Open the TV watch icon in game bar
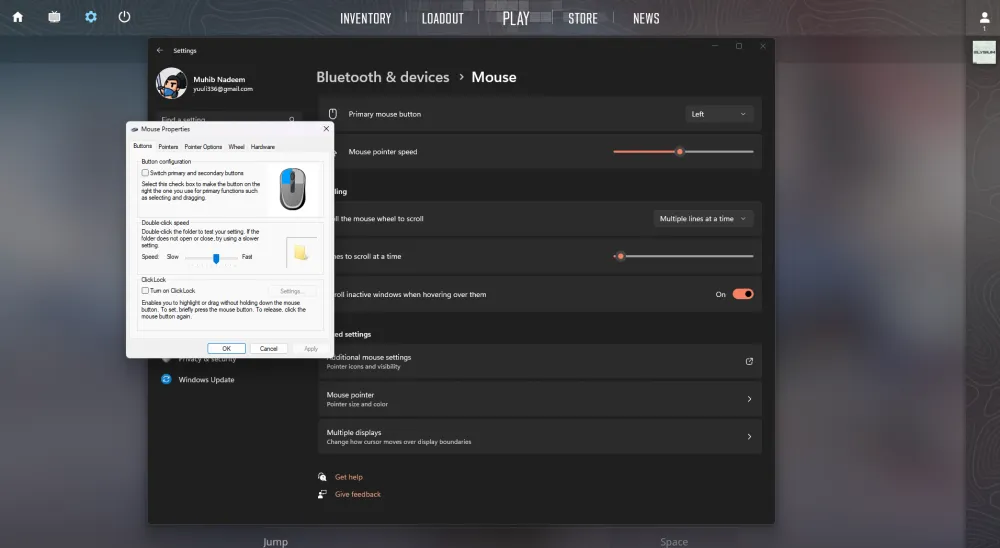The image size is (1000, 548). (x=54, y=17)
